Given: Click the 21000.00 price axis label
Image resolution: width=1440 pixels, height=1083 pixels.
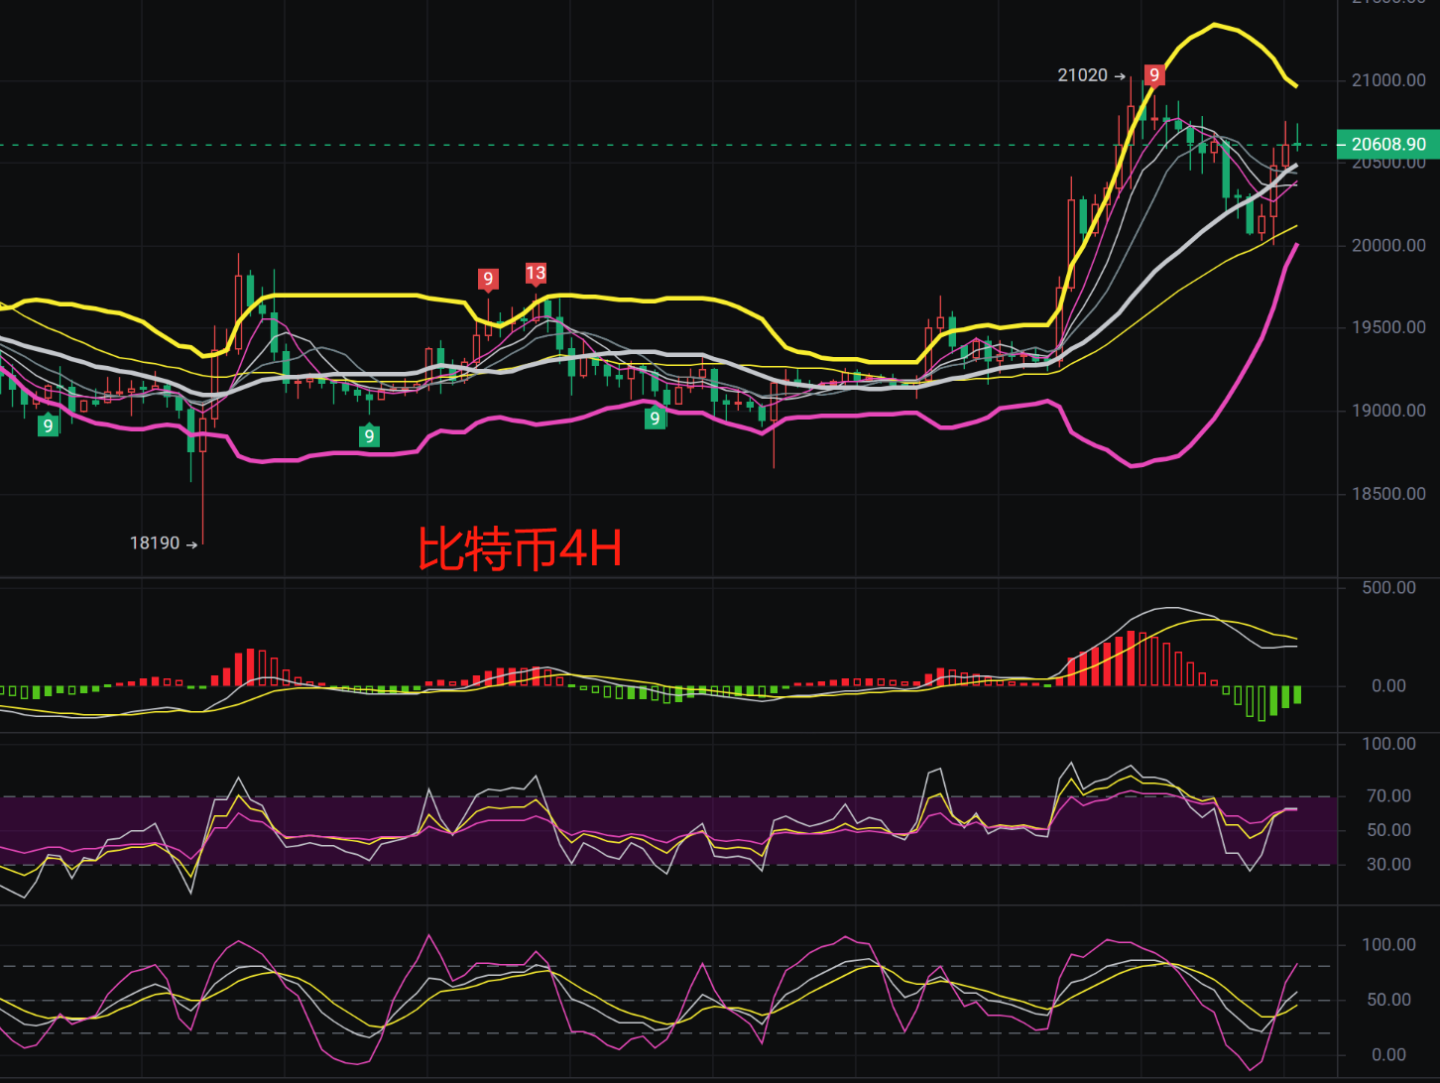Looking at the screenshot, I should (x=1388, y=80).
